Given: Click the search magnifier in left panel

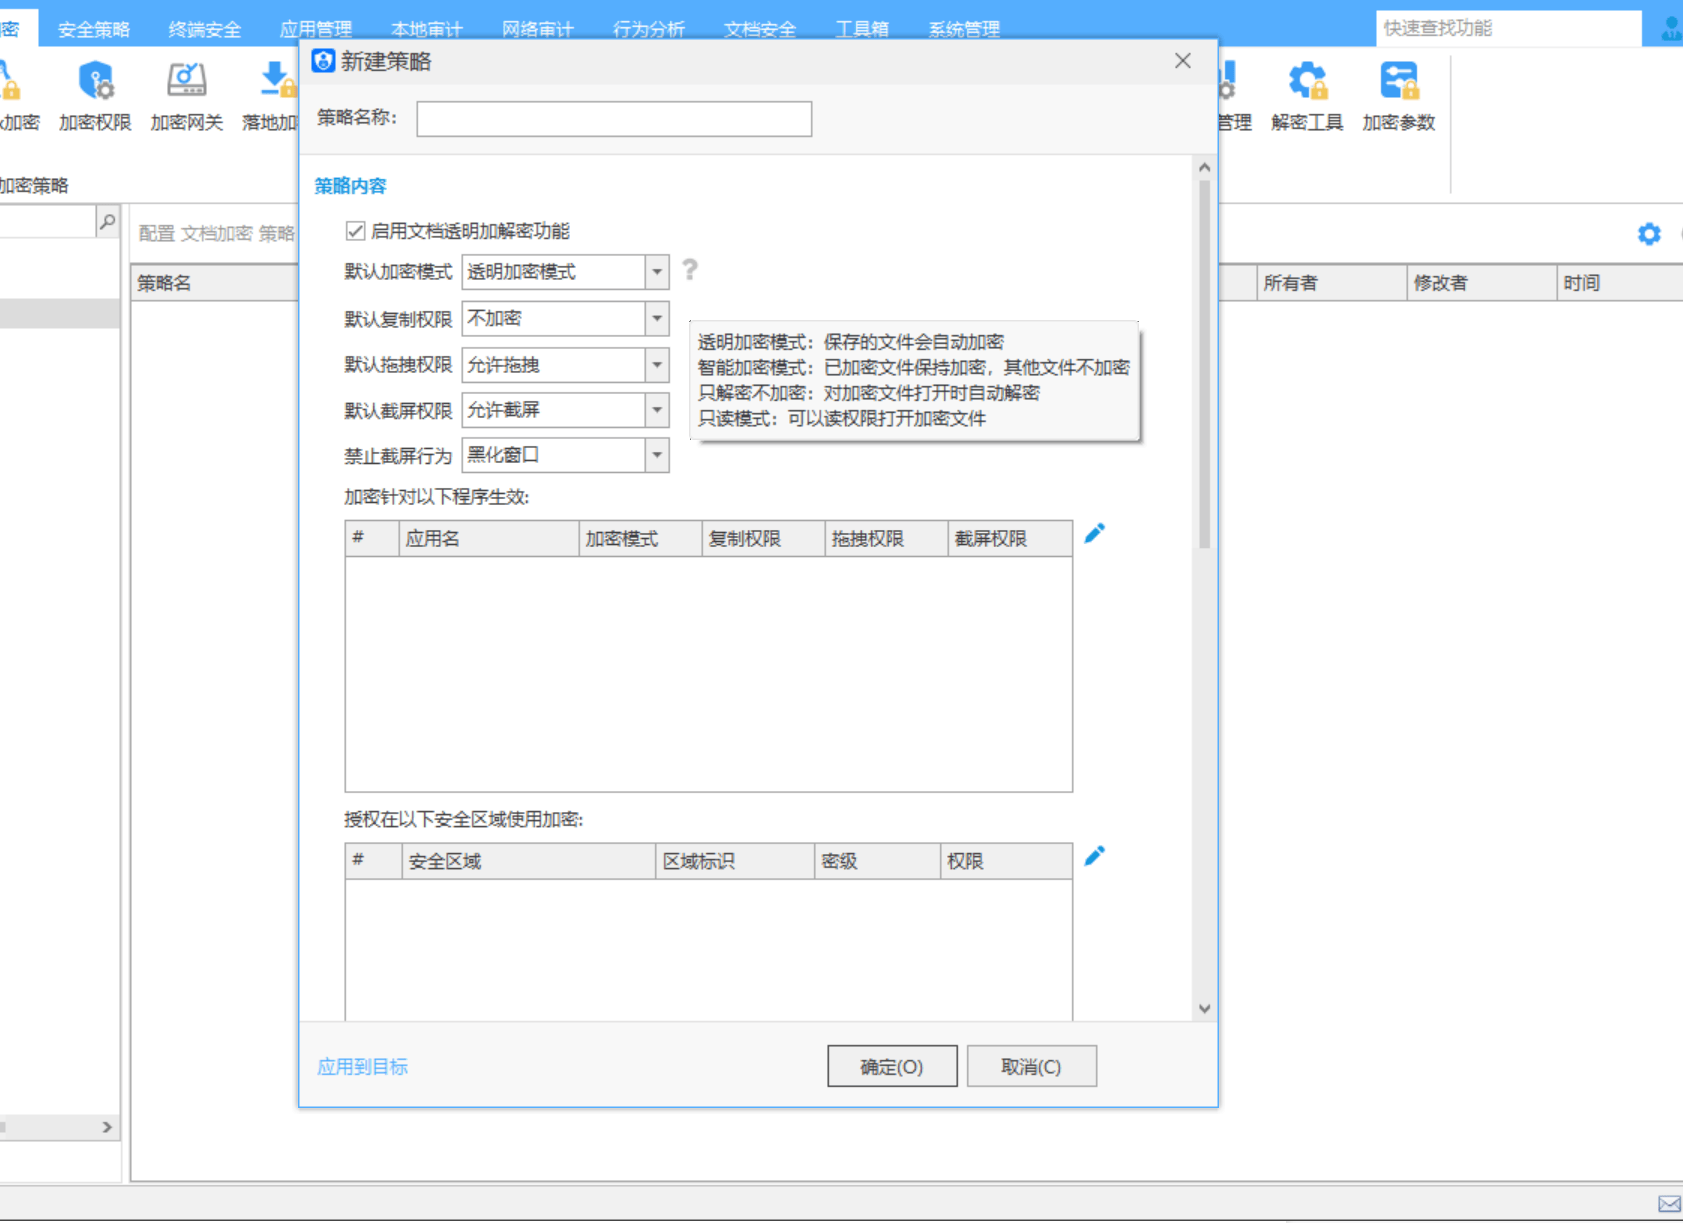Looking at the screenshot, I should click(107, 221).
